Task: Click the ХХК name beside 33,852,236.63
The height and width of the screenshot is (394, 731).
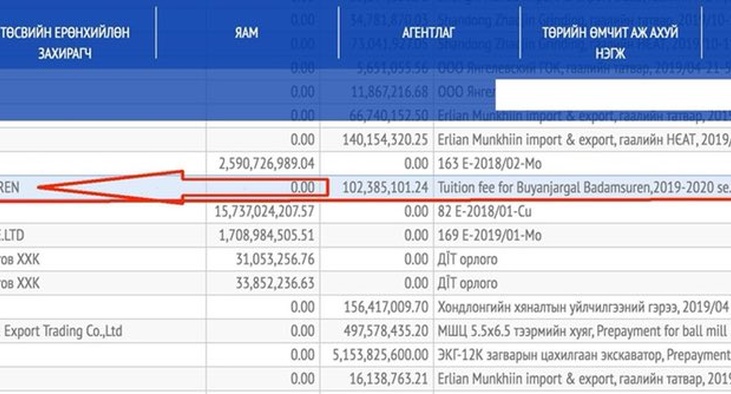Action: coord(20,283)
